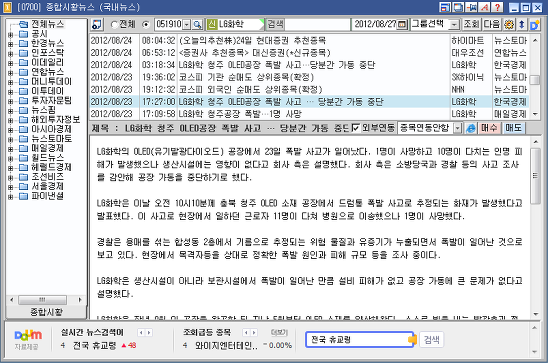
Task: Open news row 'LG화학 청주공장 폭발…1명 사망'
Action: point(309,114)
